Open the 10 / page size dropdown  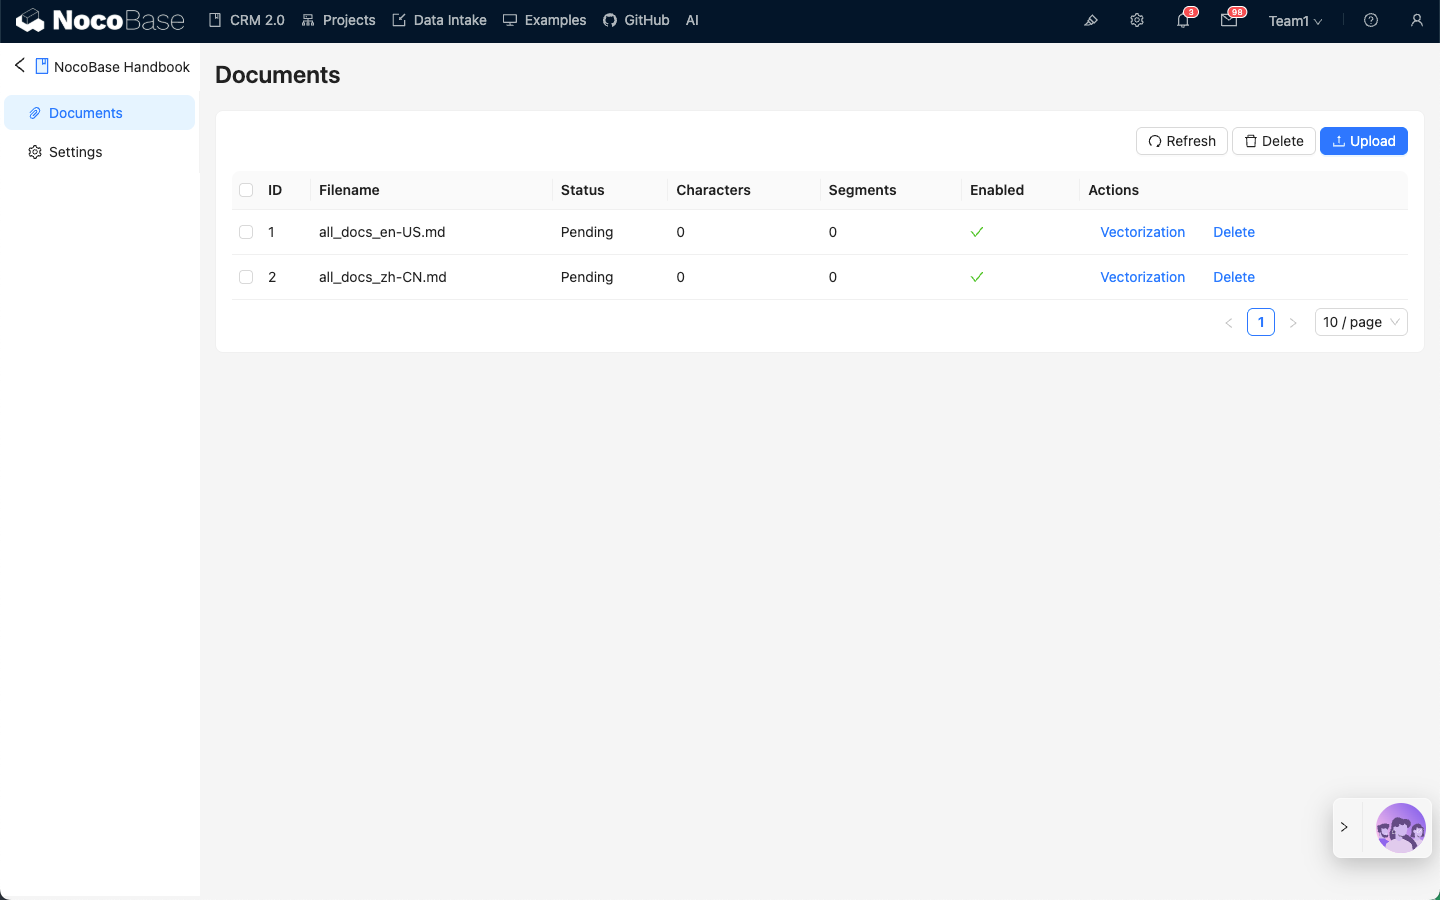(x=1360, y=322)
